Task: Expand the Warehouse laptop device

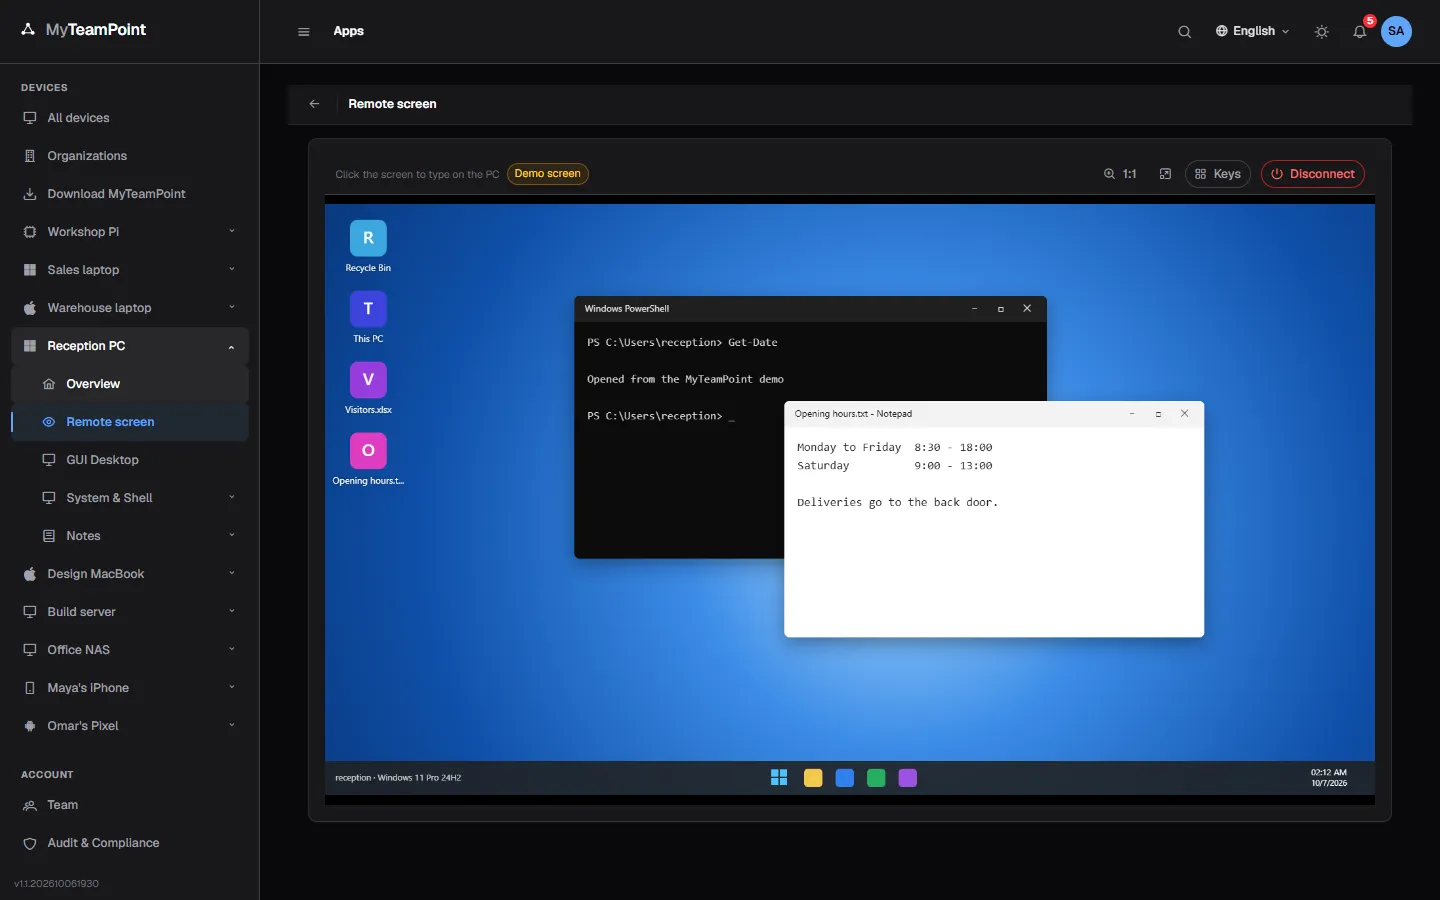Action: pos(130,308)
